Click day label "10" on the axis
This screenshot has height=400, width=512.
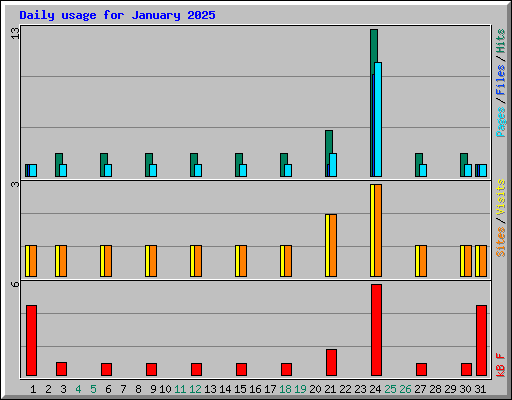[x=165, y=389]
